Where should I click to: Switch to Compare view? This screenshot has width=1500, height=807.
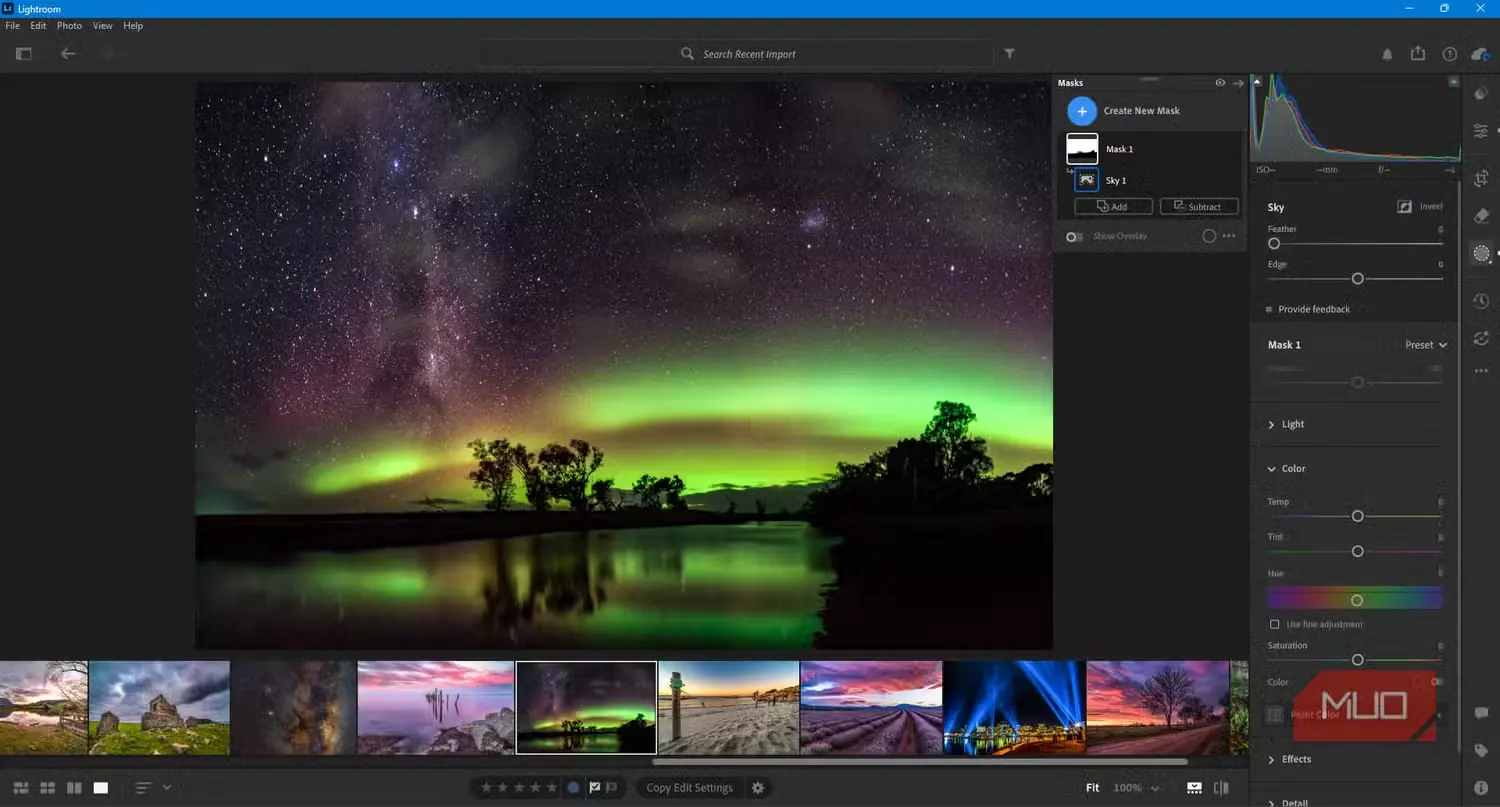click(74, 788)
